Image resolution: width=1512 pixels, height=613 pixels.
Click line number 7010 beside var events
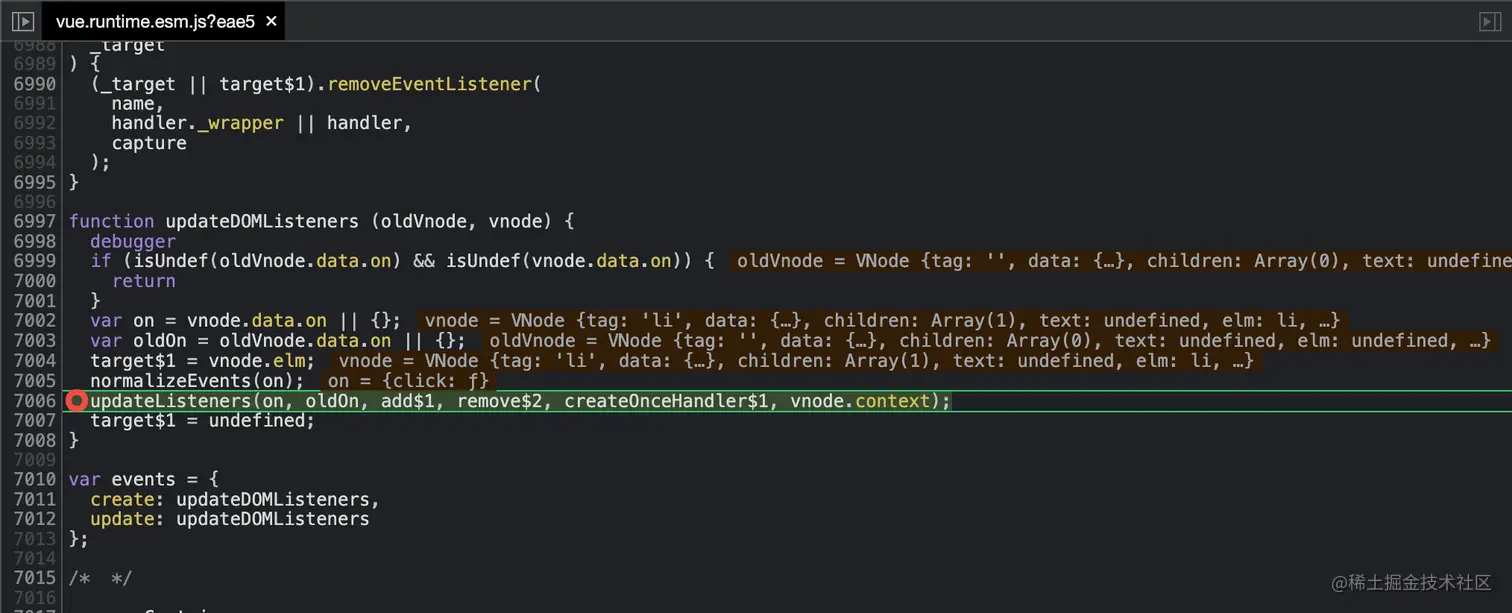point(34,479)
